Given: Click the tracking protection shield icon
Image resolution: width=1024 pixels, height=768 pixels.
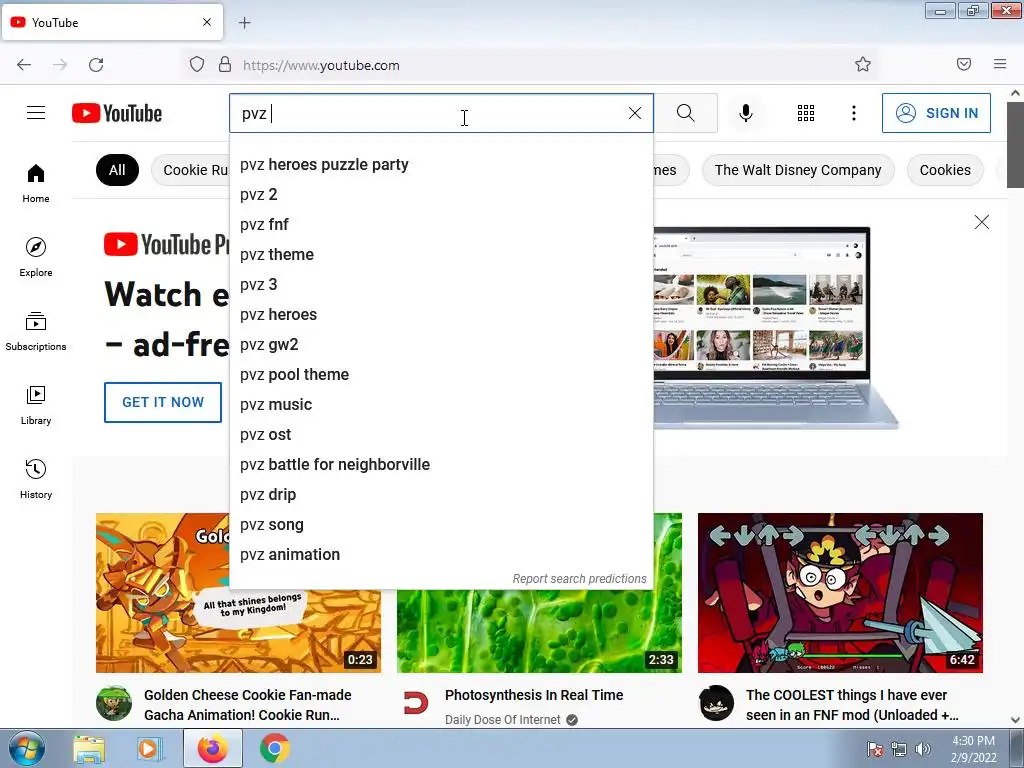Looking at the screenshot, I should [197, 65].
